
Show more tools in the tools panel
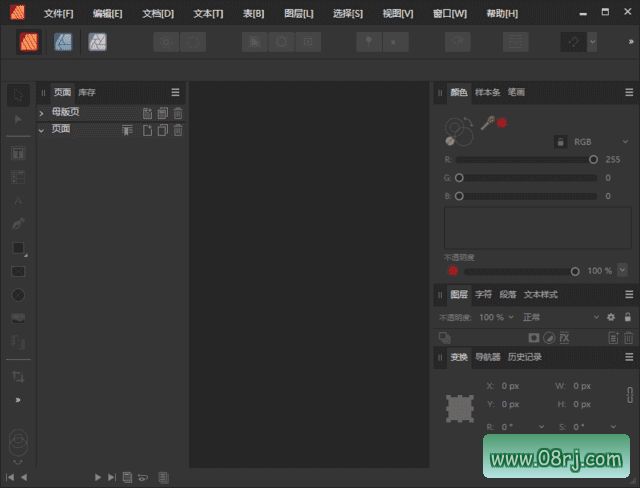point(18,400)
